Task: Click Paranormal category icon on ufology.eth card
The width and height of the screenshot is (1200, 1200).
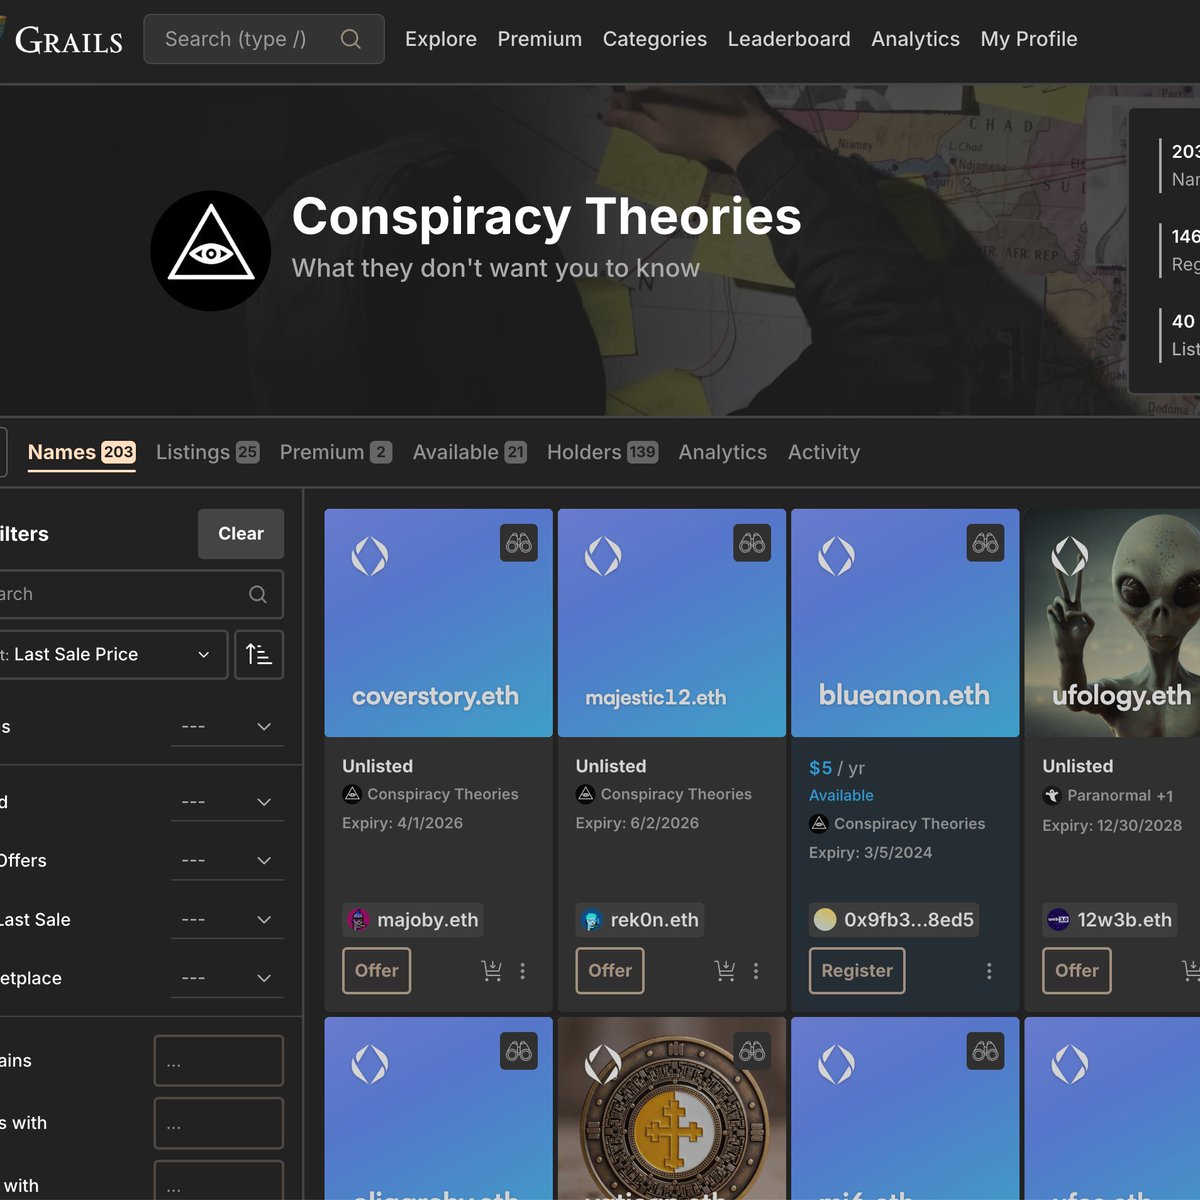Action: 1052,796
